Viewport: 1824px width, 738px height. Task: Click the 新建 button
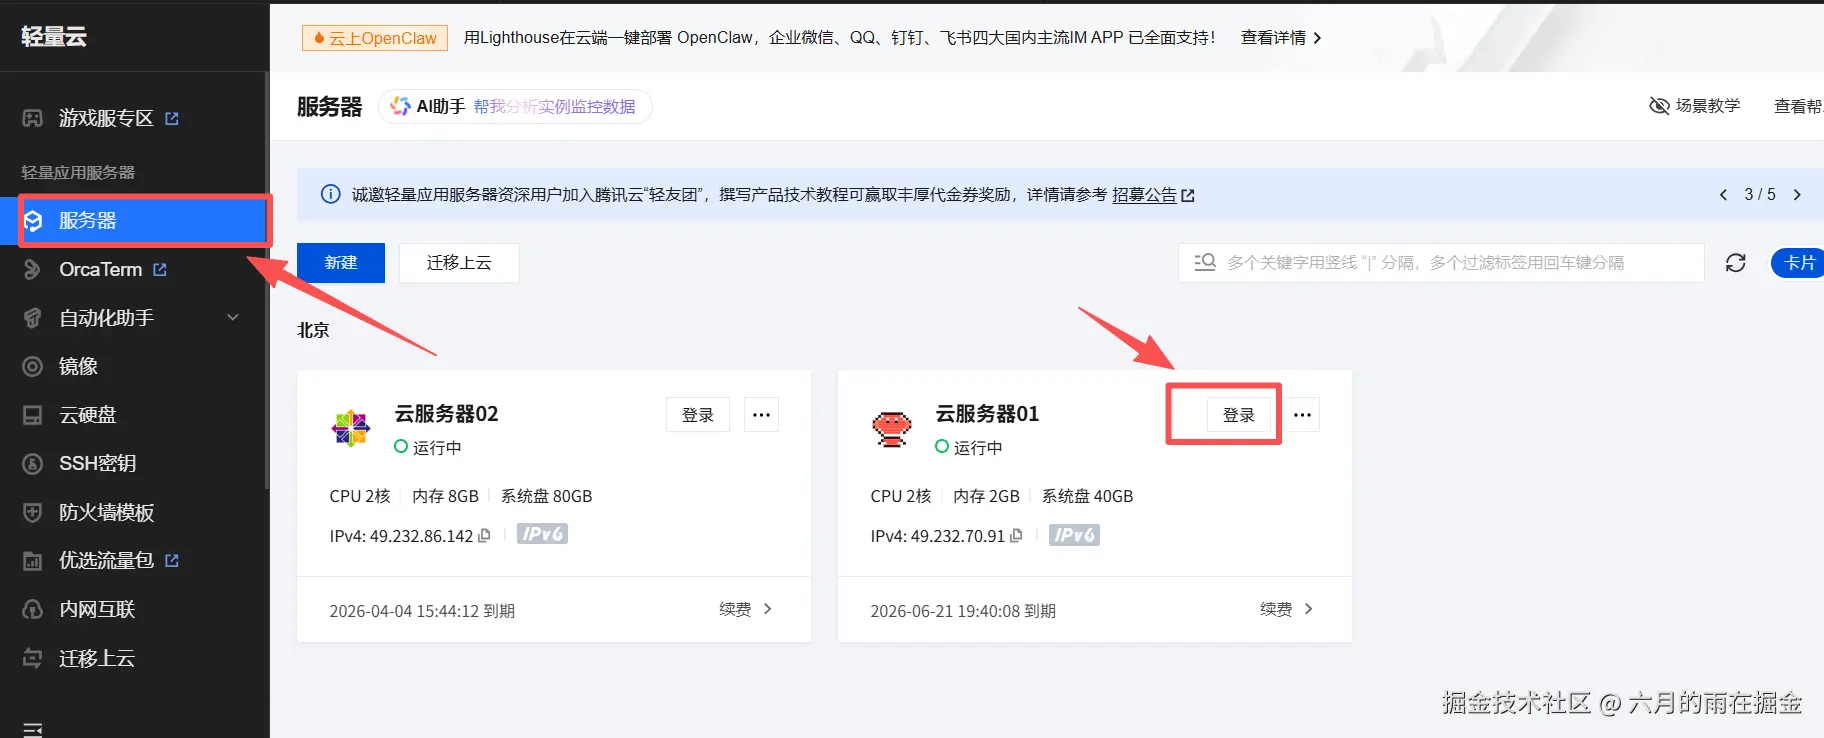click(x=341, y=263)
